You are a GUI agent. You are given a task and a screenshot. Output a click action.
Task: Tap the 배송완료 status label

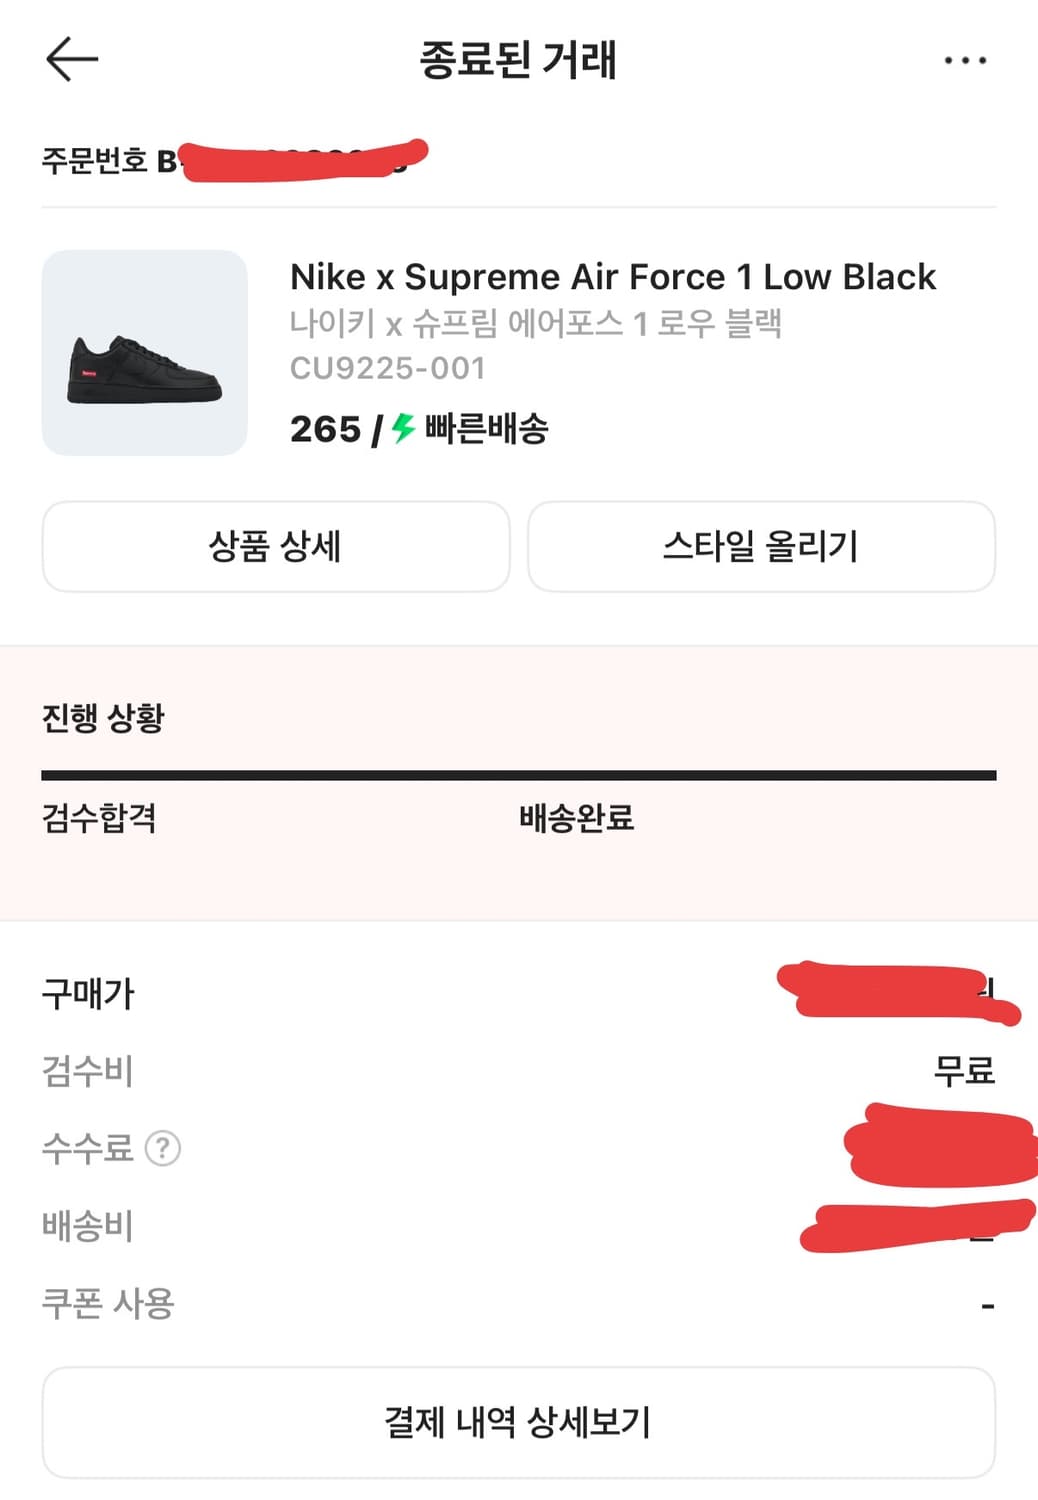click(576, 818)
